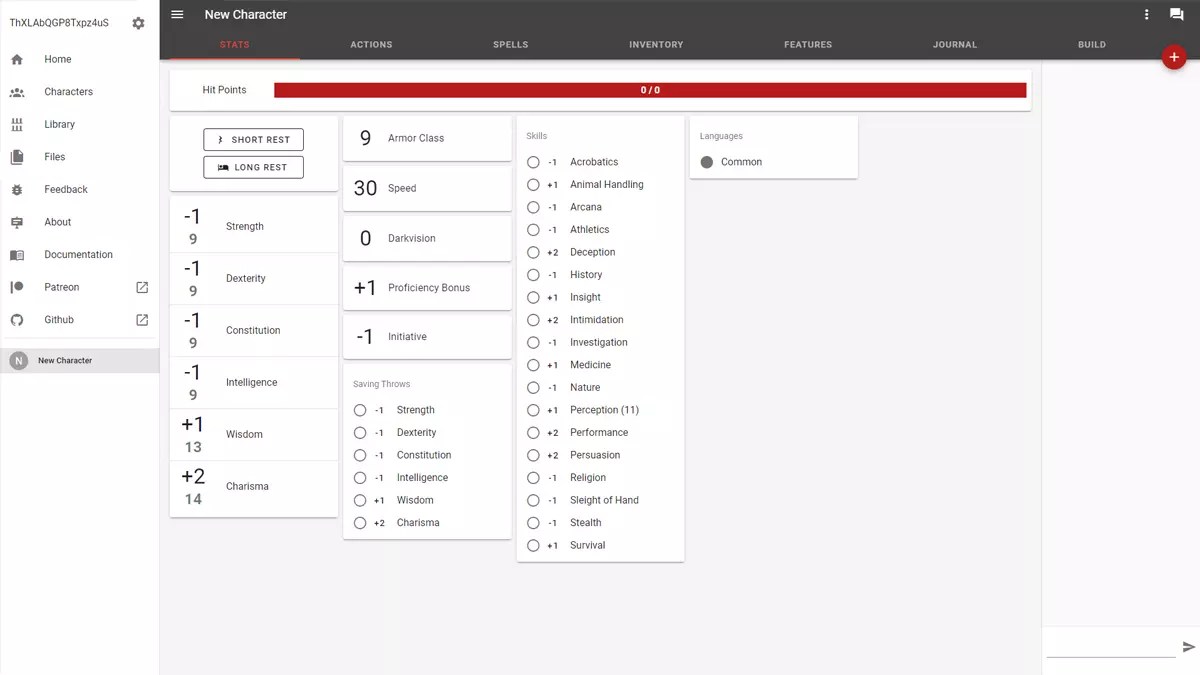Screen dimensions: 1200x675
Task: Open the navigation hamburger menu
Action: coord(177,14)
